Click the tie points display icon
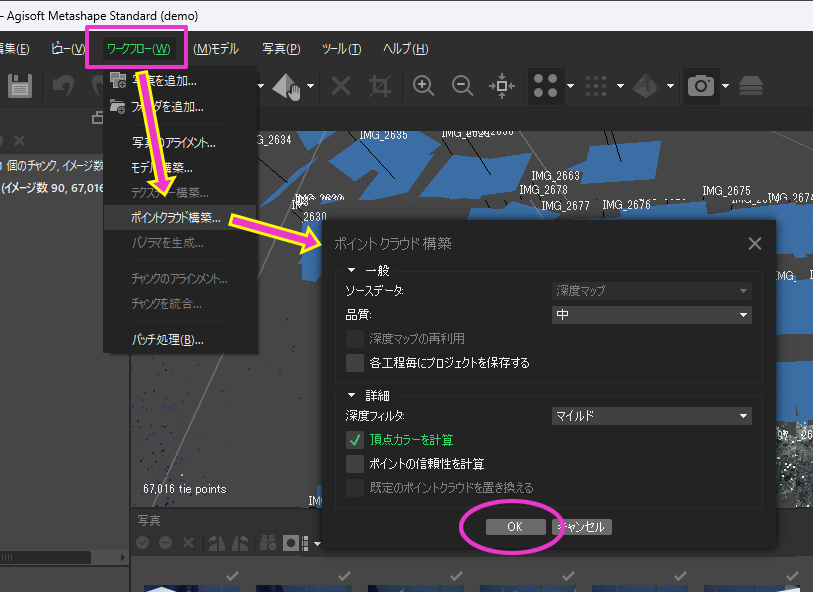 pos(545,86)
